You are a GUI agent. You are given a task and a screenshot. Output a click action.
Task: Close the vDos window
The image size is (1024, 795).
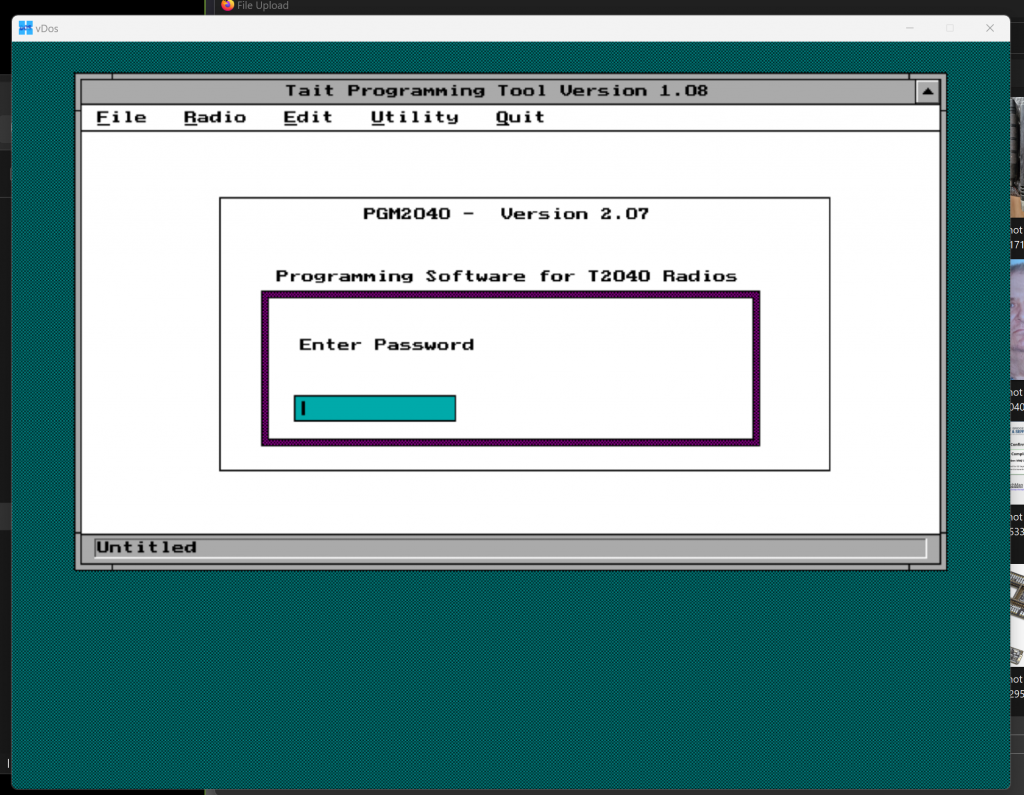[x=989, y=28]
